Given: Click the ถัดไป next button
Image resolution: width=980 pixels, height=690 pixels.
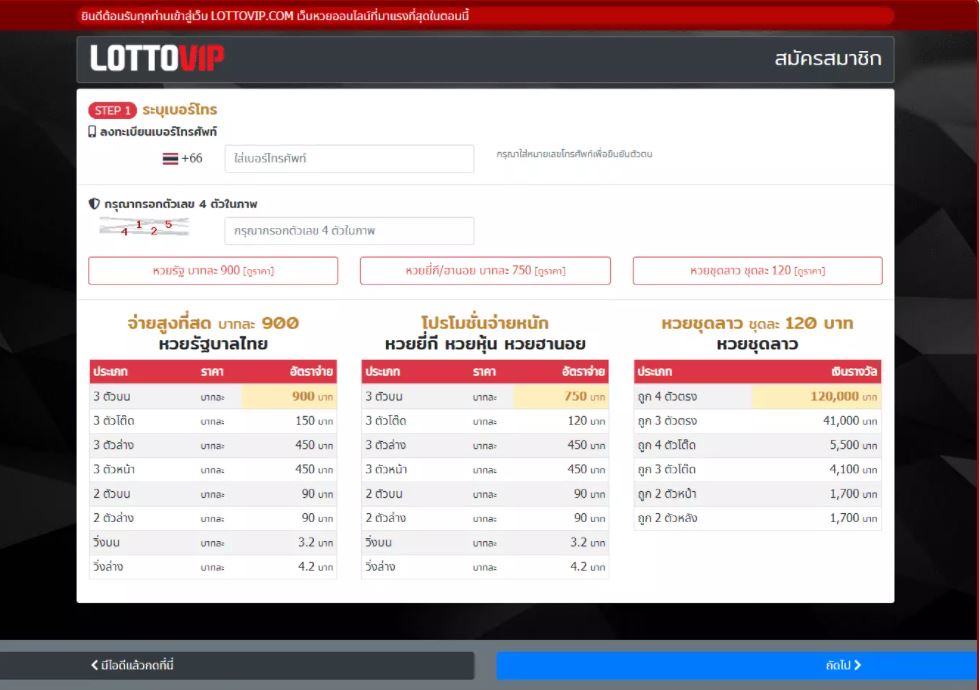Looking at the screenshot, I should tap(736, 666).
